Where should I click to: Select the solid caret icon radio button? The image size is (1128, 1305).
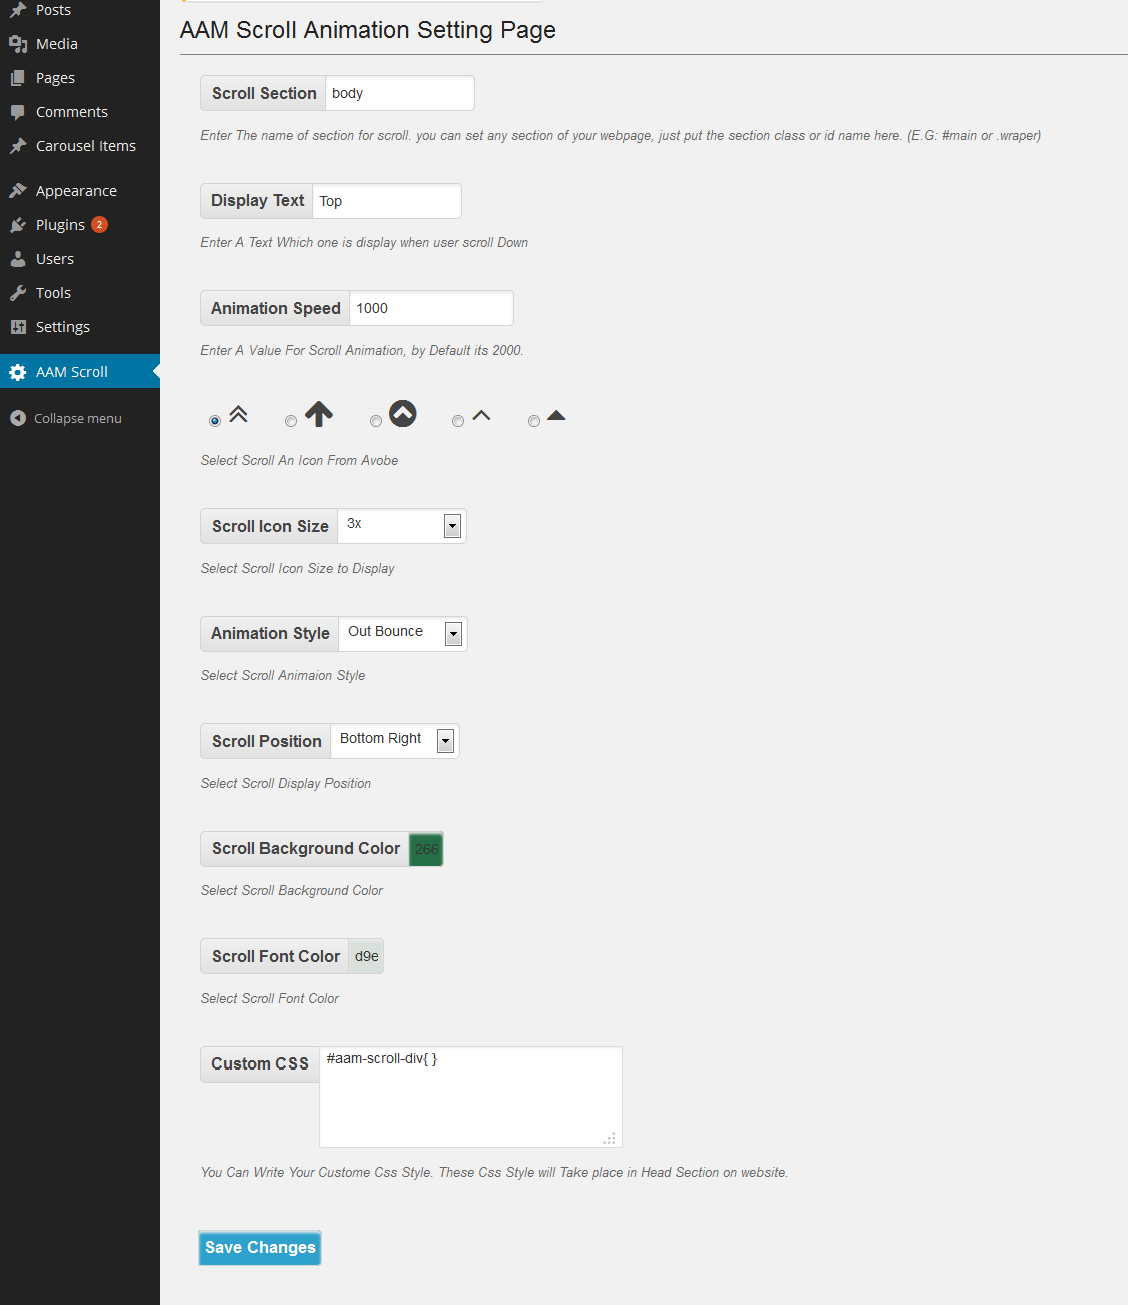[534, 421]
